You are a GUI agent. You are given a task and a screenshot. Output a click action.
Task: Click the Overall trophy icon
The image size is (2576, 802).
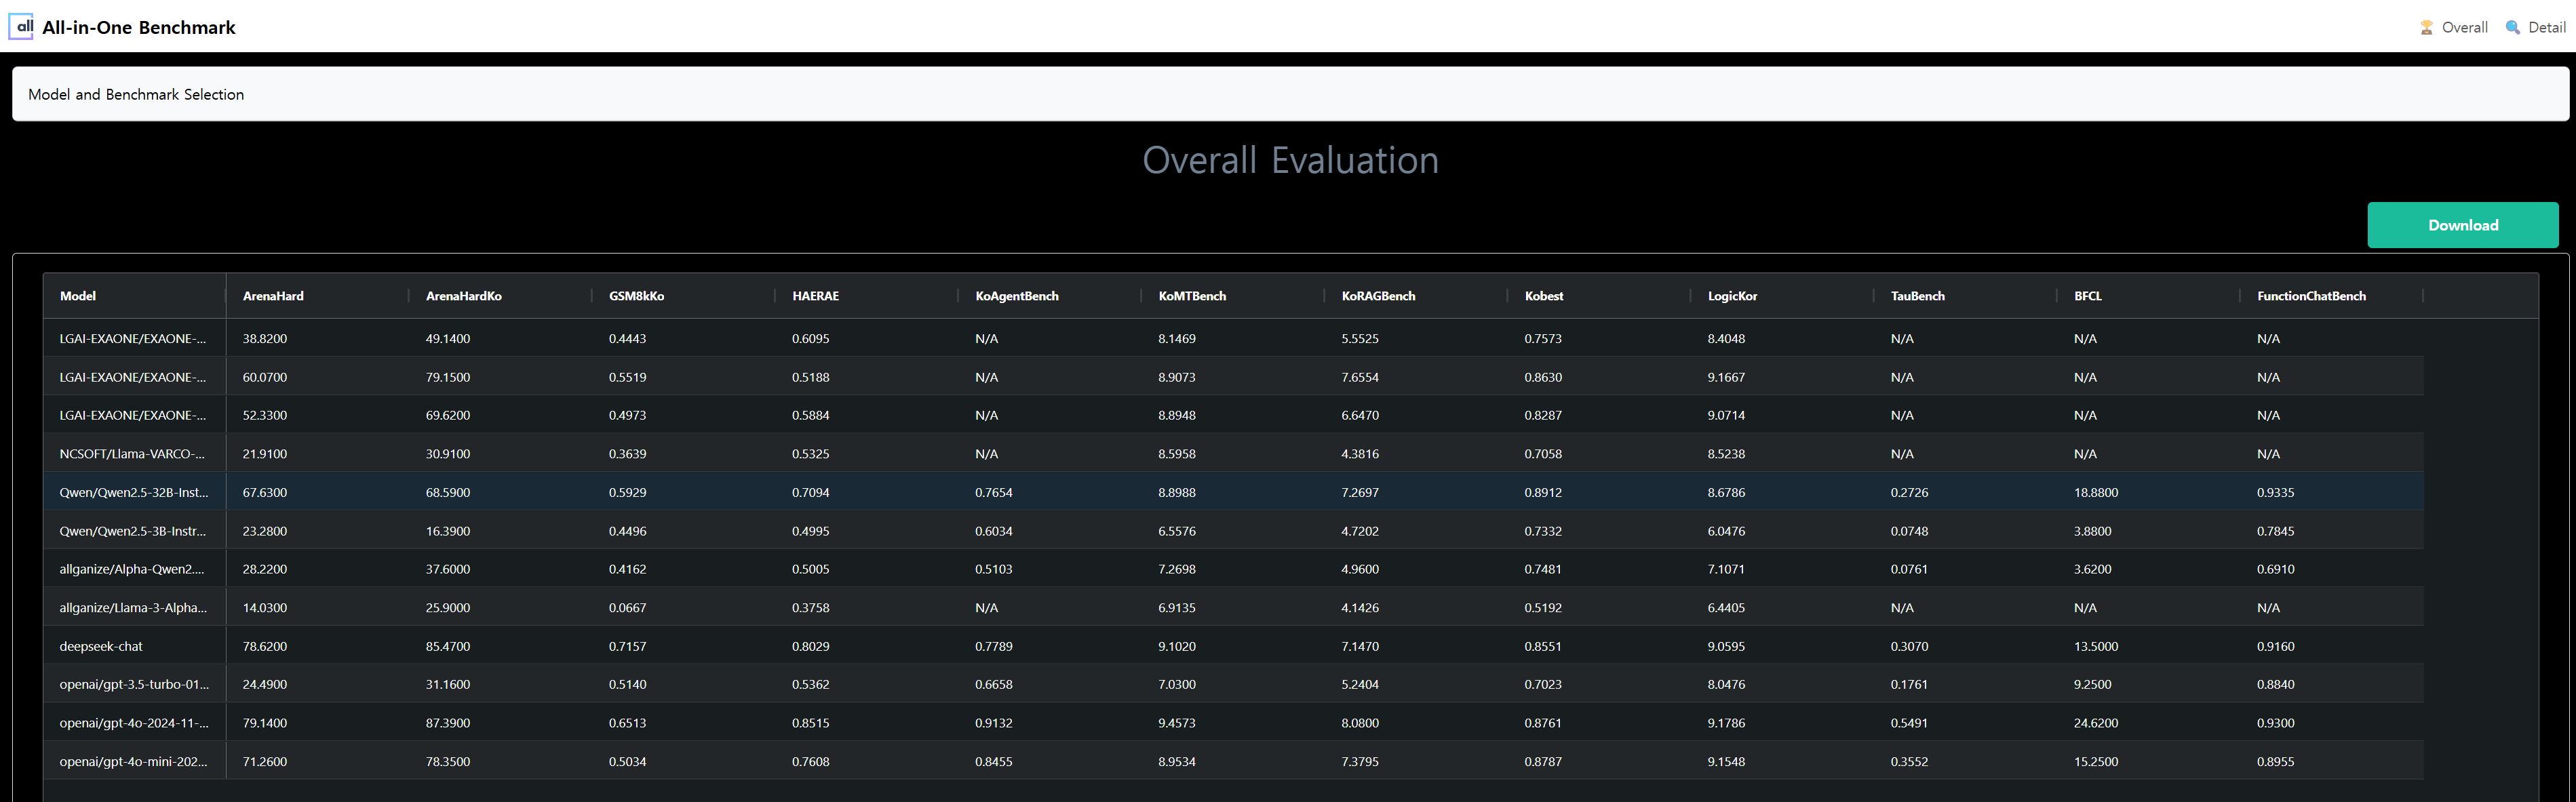(2426, 28)
